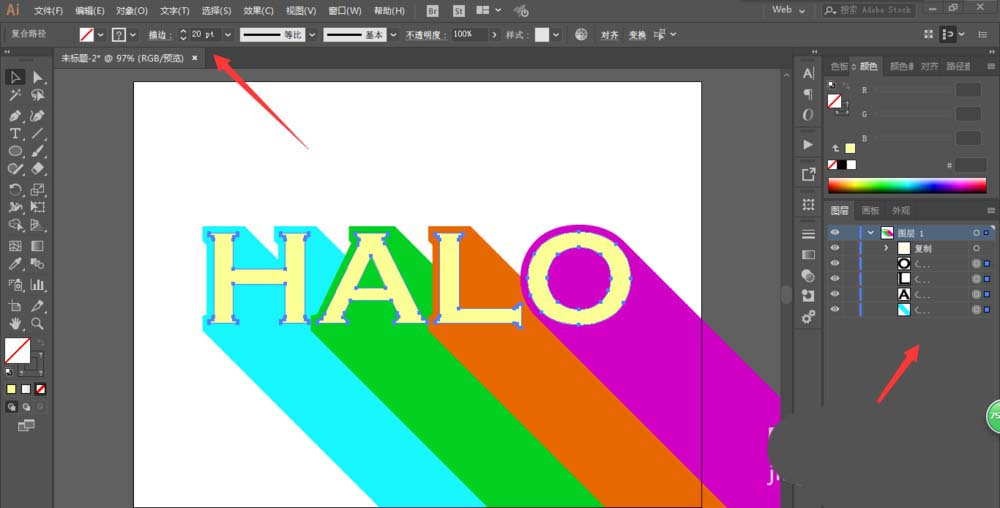Choose the Lasso tool
This screenshot has height=508, width=1000.
pyautogui.click(x=38, y=96)
